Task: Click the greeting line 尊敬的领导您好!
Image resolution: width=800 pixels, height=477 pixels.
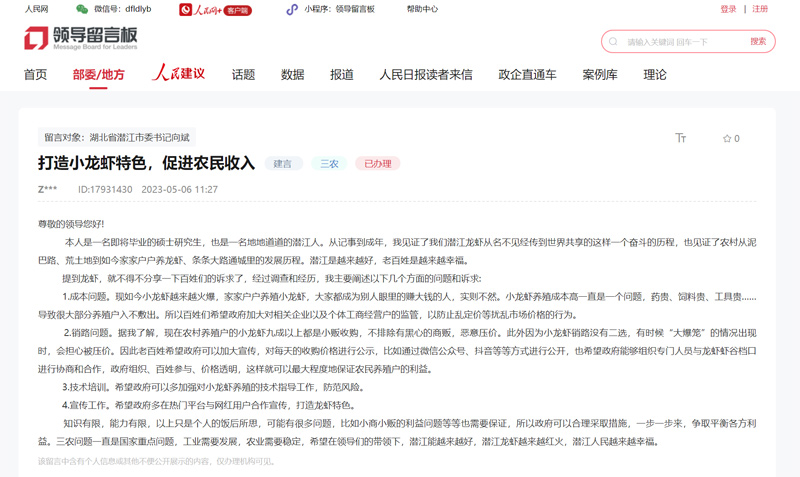Action: (71, 224)
